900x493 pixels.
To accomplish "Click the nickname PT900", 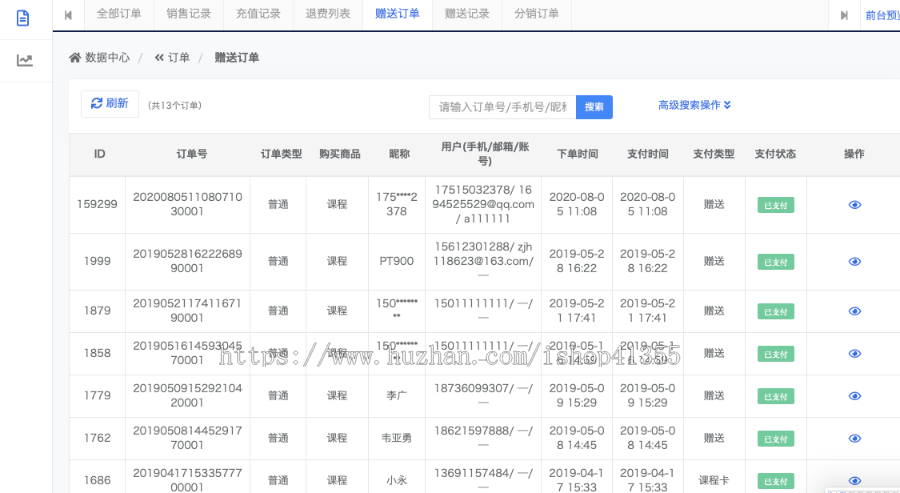I will click(x=397, y=261).
